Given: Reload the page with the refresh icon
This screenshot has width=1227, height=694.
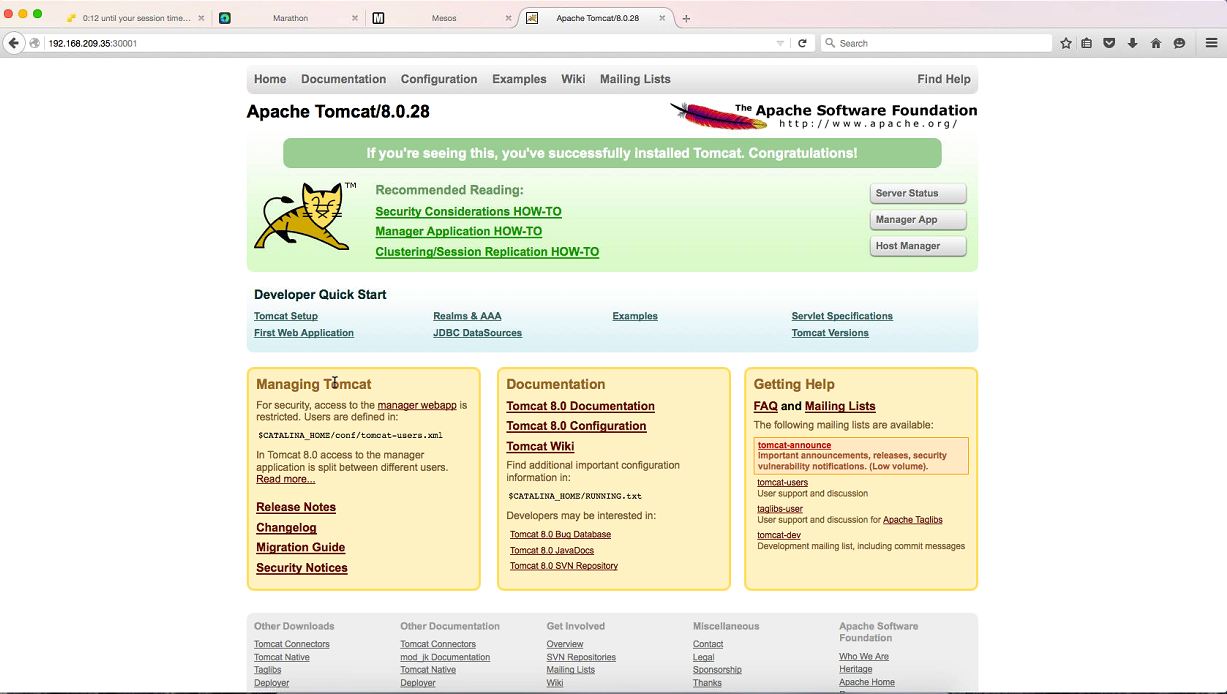Looking at the screenshot, I should [802, 43].
